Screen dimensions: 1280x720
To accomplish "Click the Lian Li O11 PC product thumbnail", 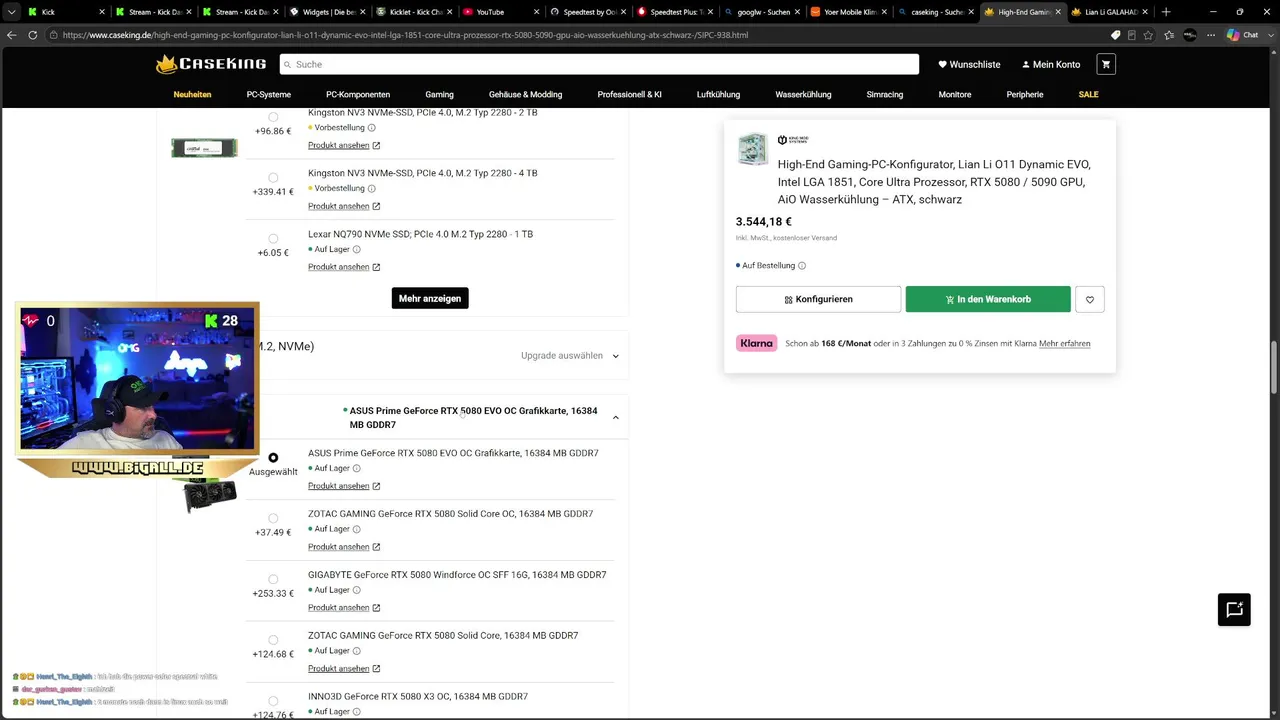I will 753,149.
